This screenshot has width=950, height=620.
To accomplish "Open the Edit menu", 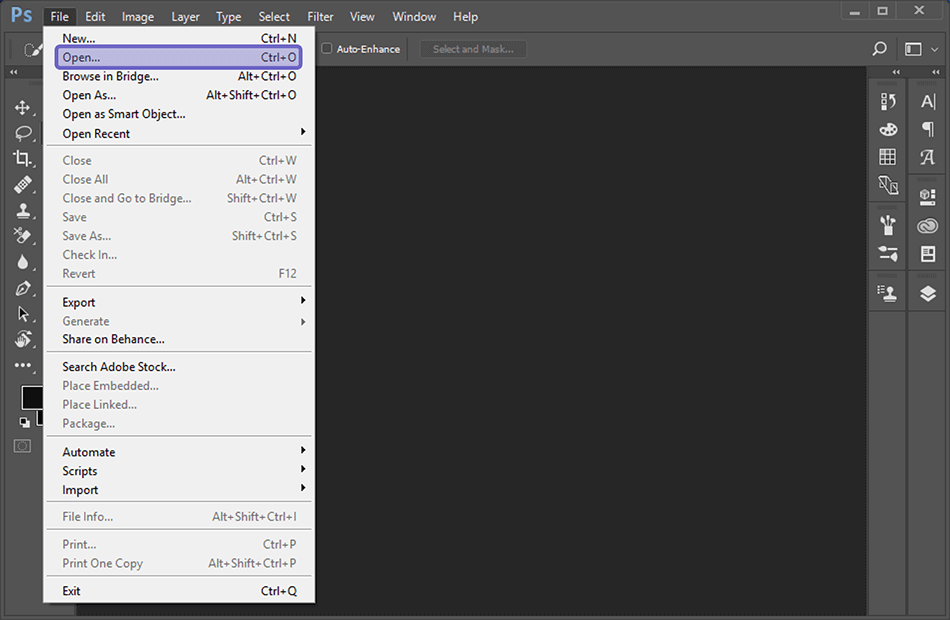I will pyautogui.click(x=95, y=16).
